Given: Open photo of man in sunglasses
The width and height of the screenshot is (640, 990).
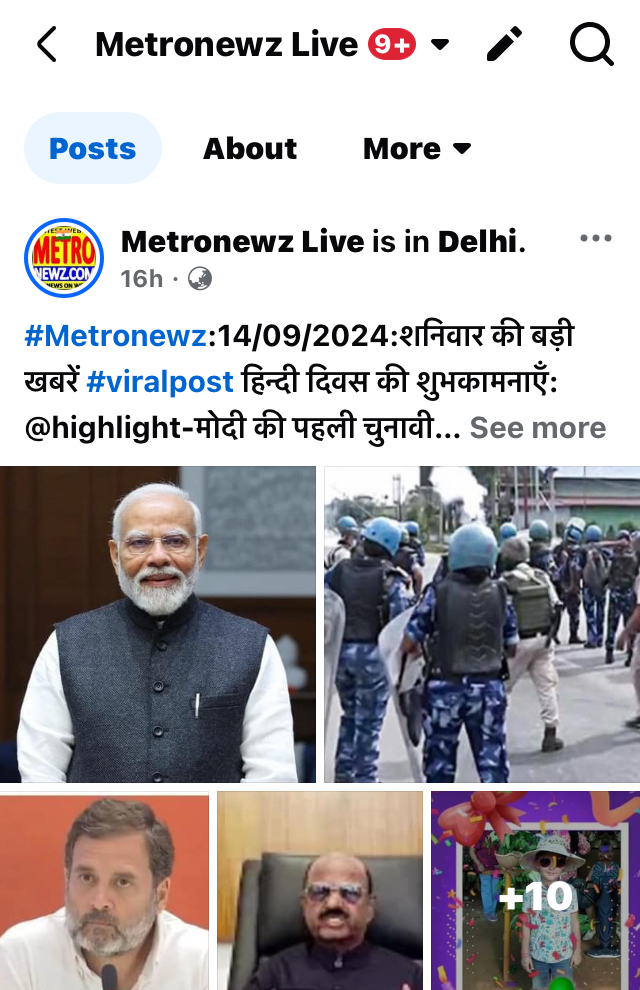Looking at the screenshot, I should [x=320, y=890].
